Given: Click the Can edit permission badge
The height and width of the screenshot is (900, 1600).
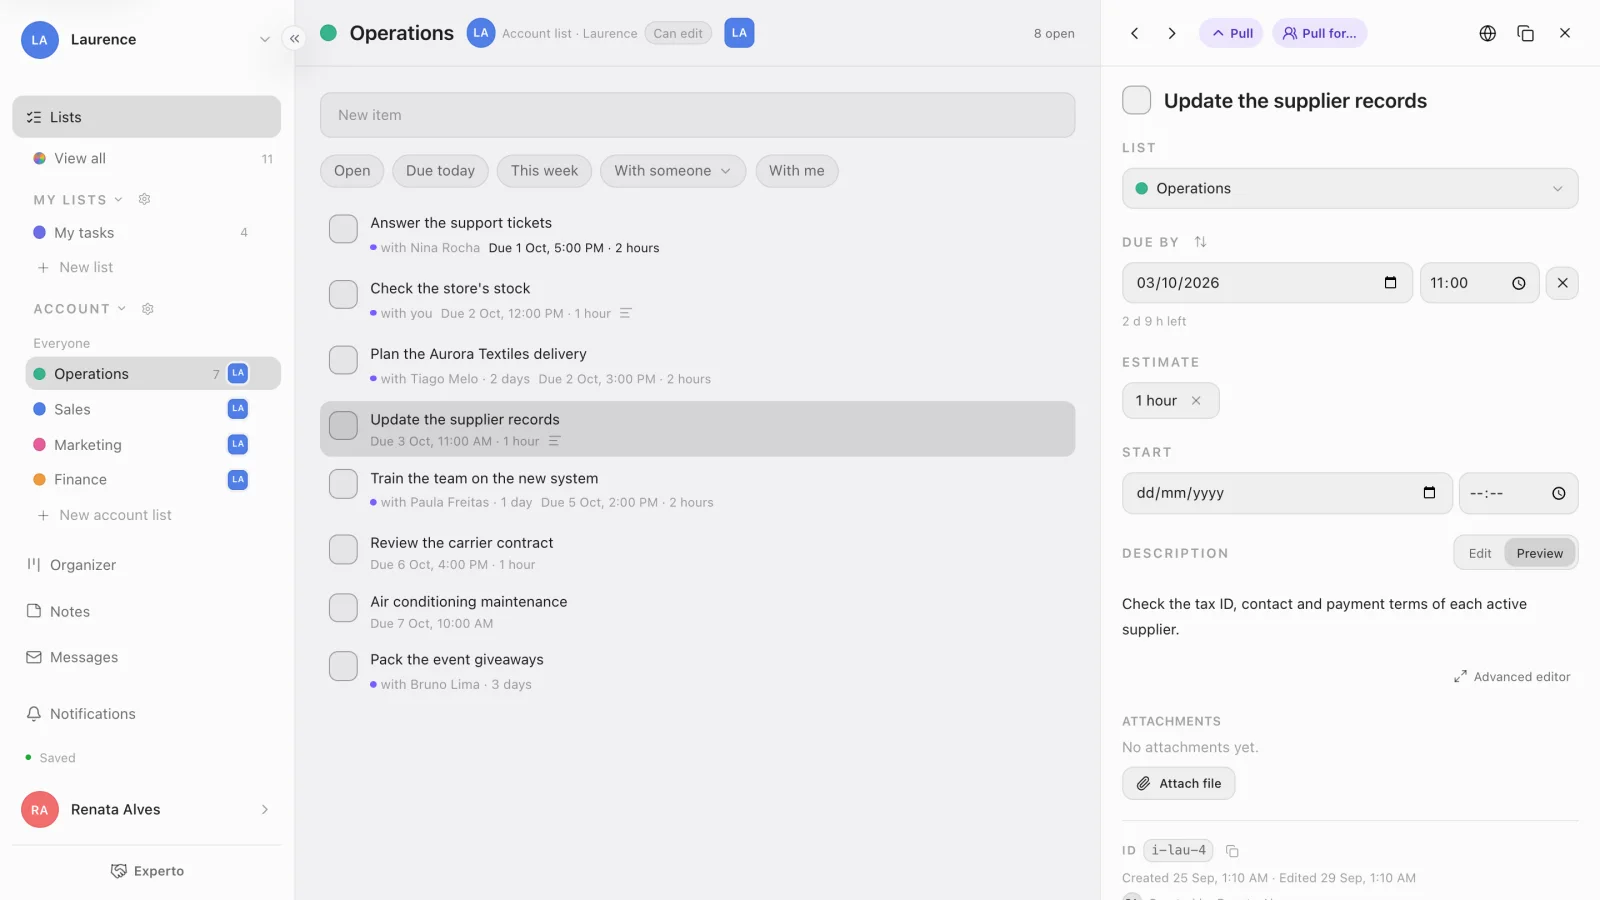Looking at the screenshot, I should coord(678,33).
